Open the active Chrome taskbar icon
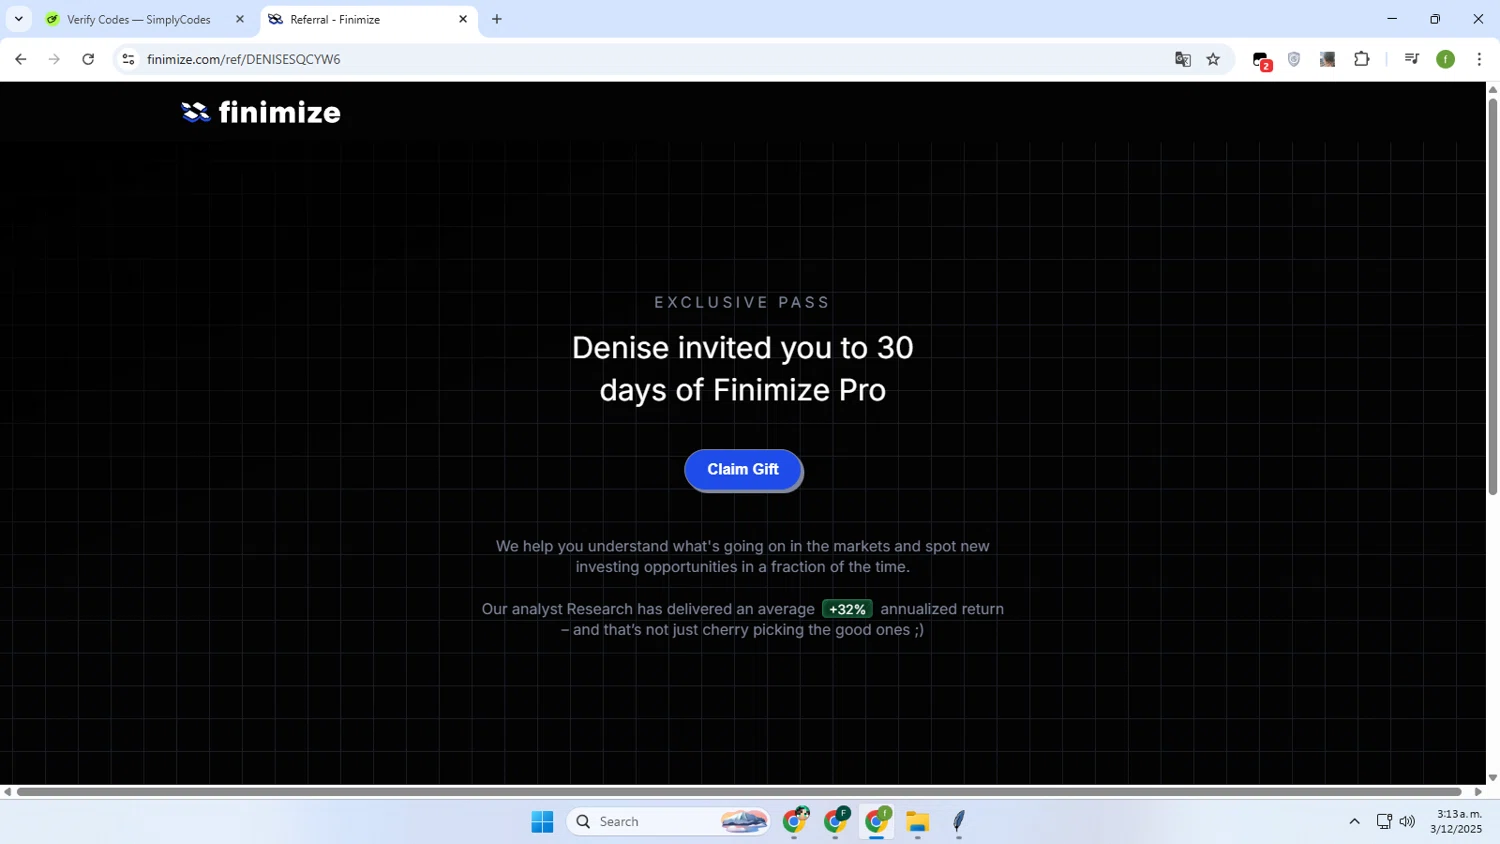This screenshot has height=844, width=1500. (877, 822)
